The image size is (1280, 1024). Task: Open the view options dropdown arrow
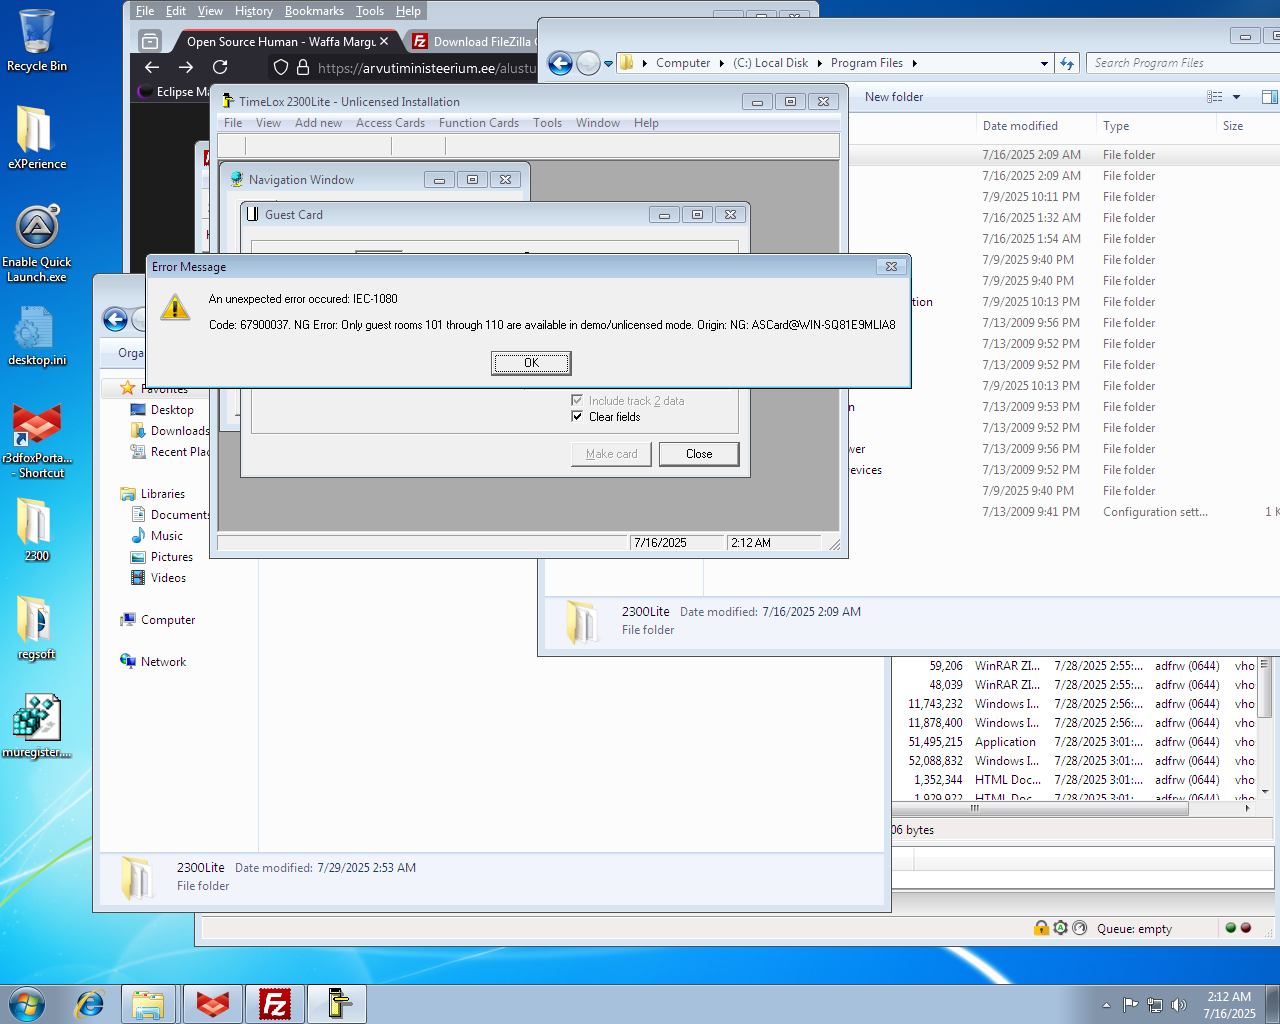1236,97
